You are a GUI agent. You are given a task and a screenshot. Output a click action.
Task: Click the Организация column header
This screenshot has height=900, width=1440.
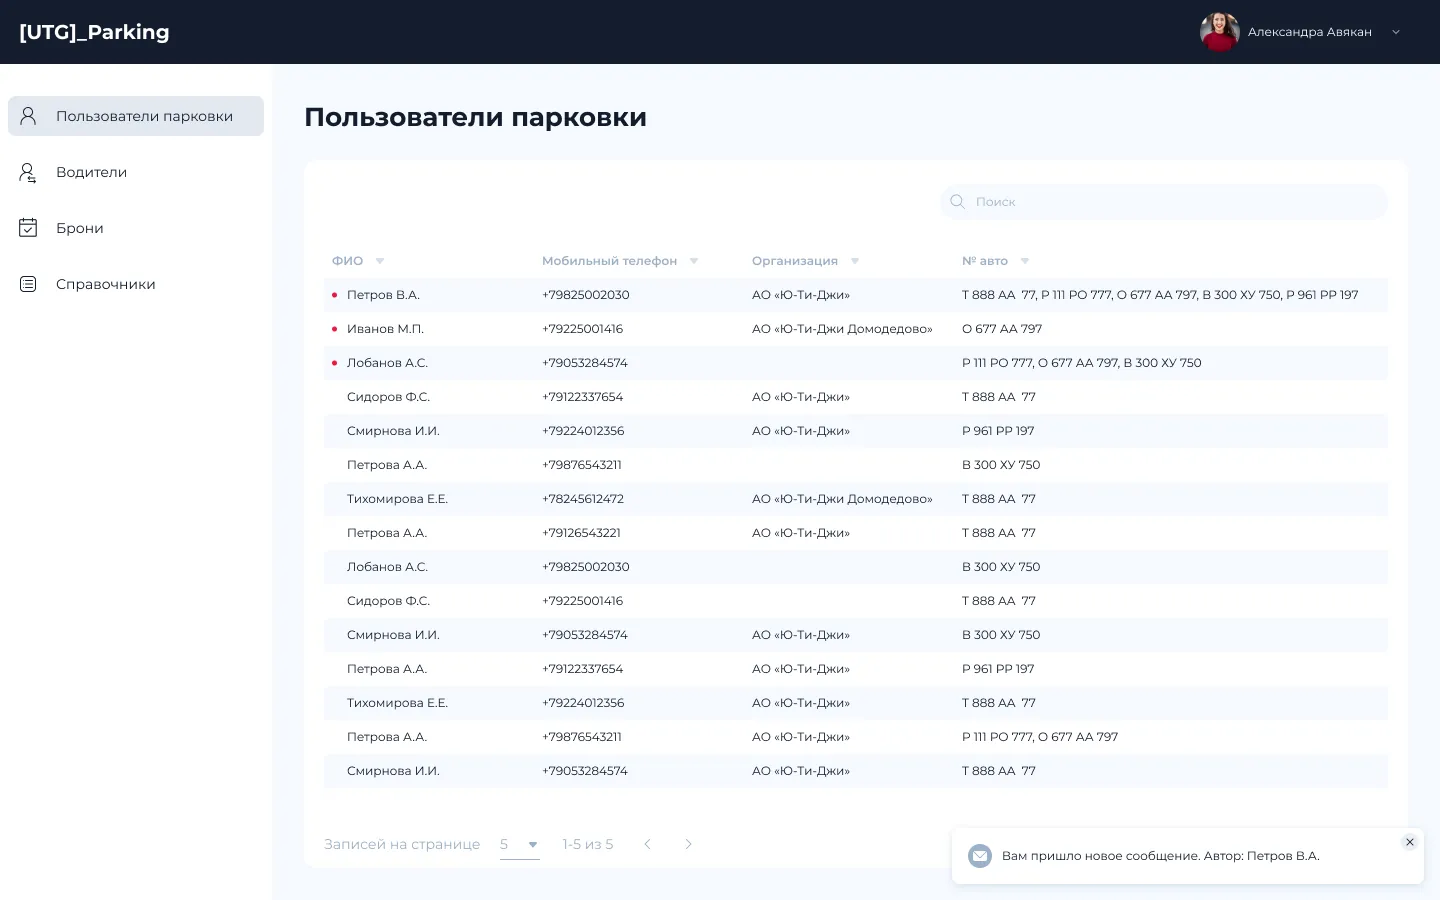click(x=795, y=261)
